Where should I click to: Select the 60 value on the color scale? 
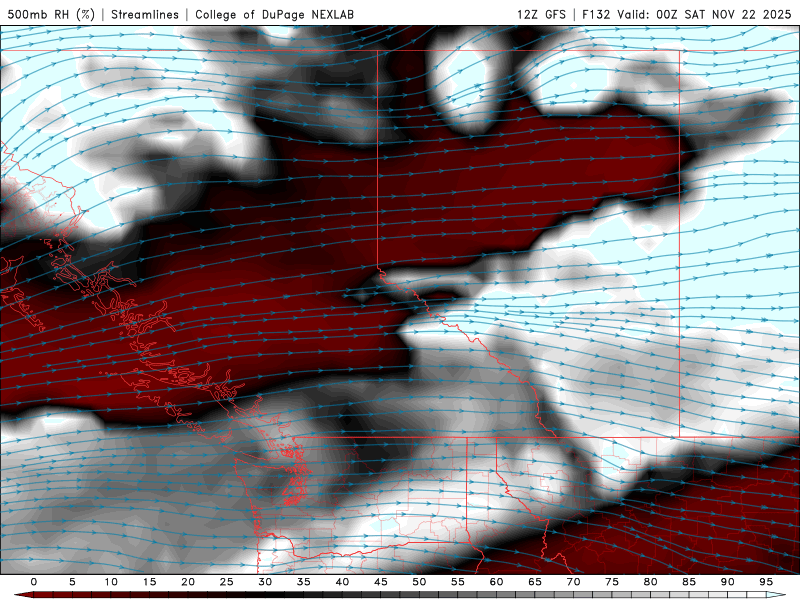click(496, 582)
